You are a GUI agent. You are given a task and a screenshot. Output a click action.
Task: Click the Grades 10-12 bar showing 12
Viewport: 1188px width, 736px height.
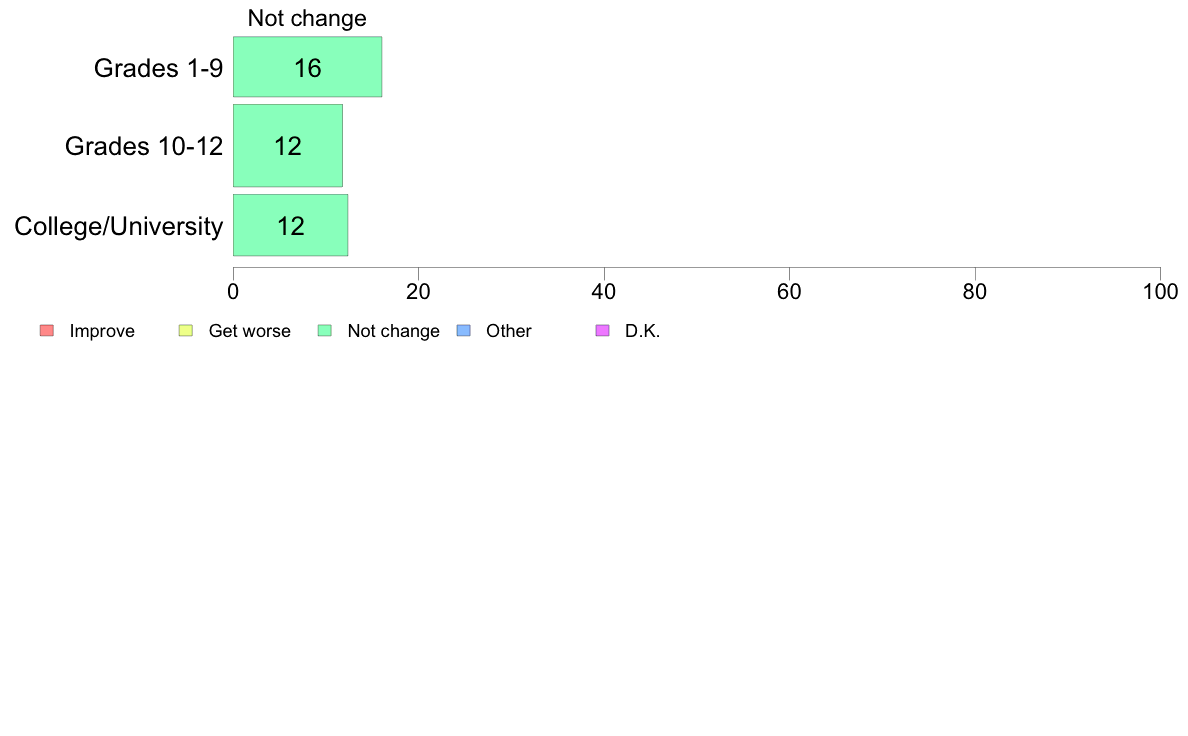tap(288, 146)
